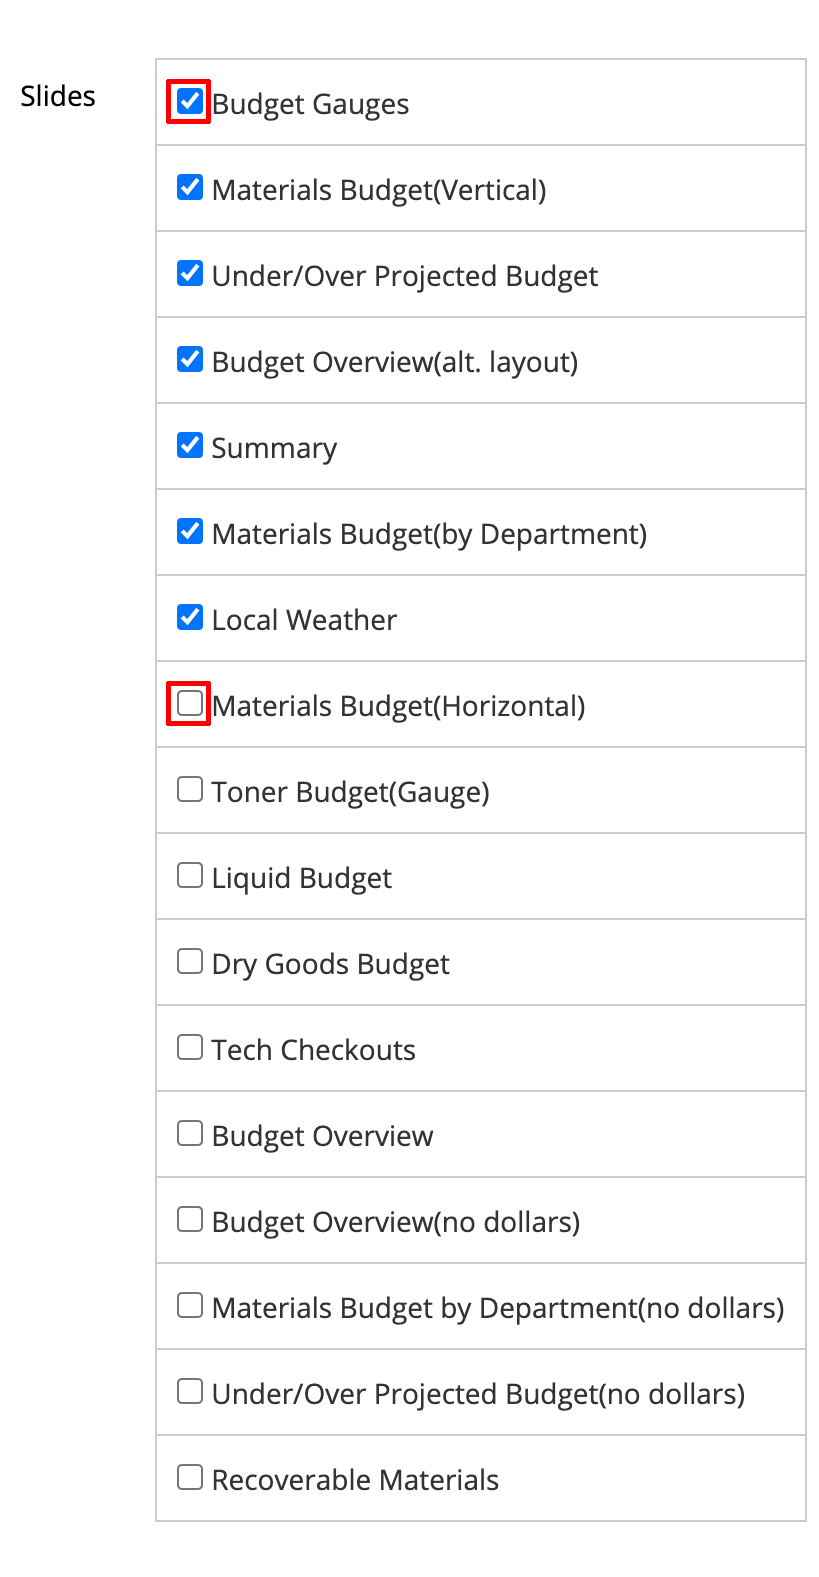Enable Under/Over Projected Budget(no dollars)
This screenshot has height=1577, width=819.
[189, 1390]
